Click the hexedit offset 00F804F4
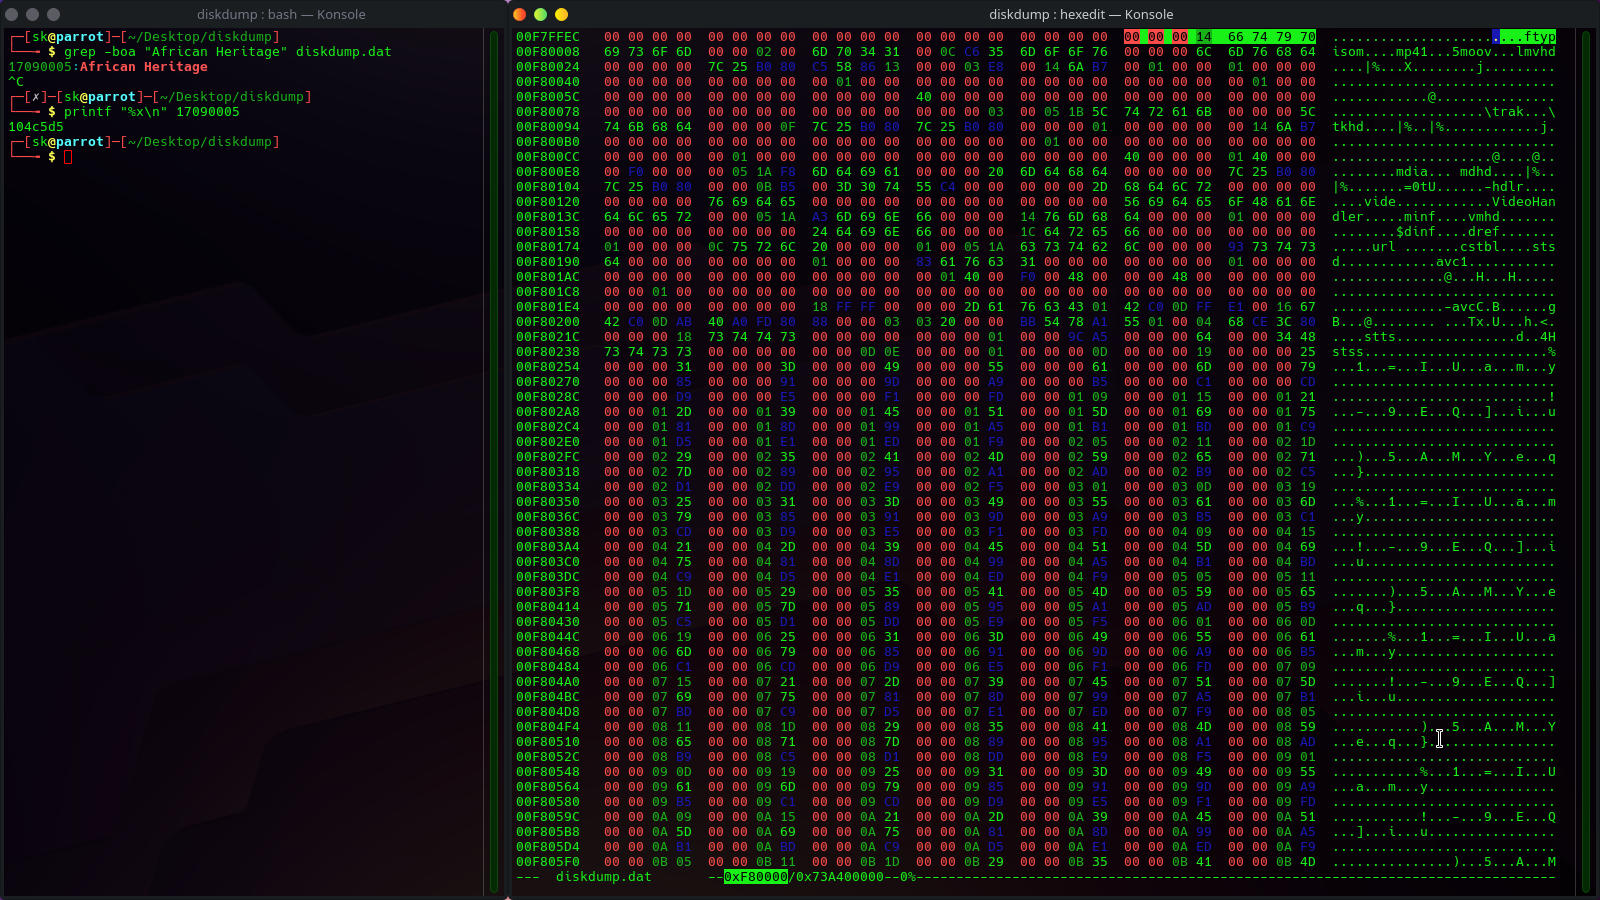Viewport: 1600px width, 900px height. point(548,727)
